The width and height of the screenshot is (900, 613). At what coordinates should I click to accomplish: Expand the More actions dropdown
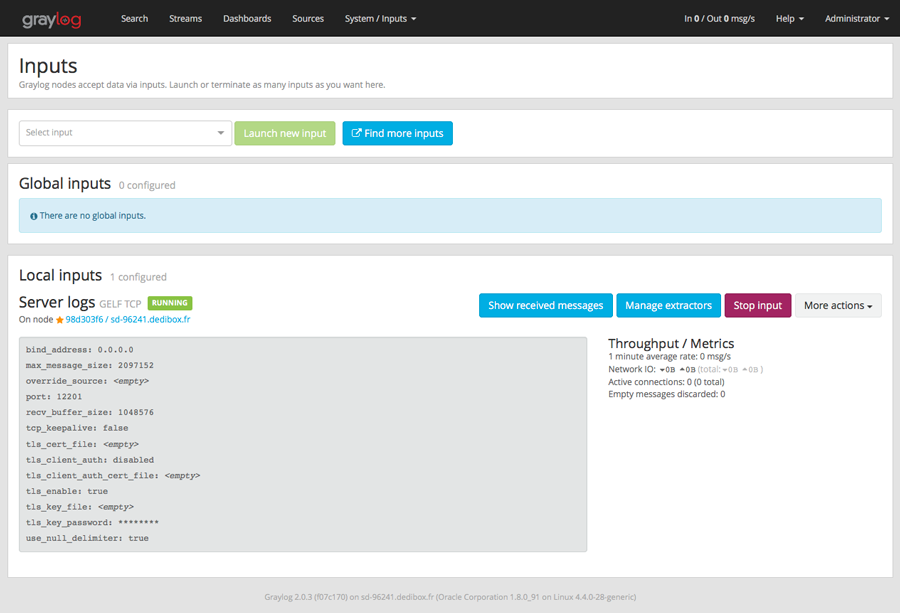point(838,305)
